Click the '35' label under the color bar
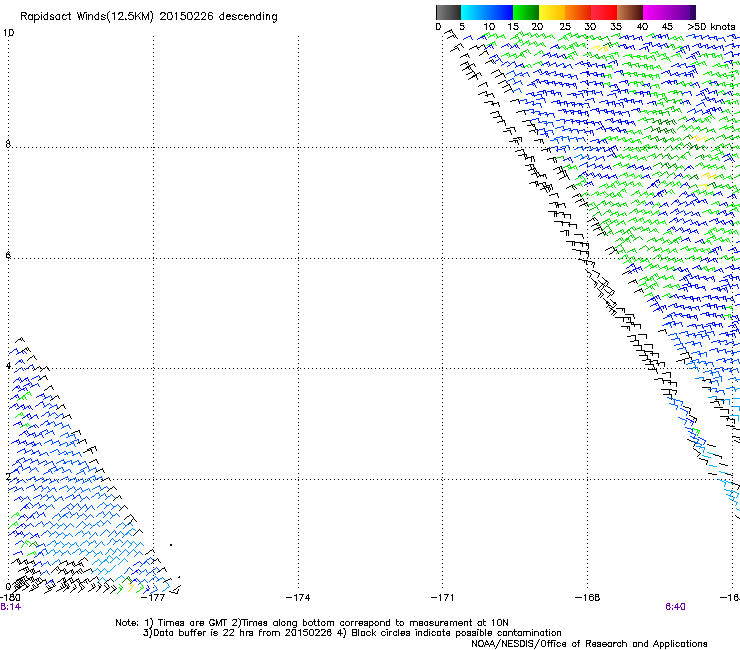 [616, 27]
